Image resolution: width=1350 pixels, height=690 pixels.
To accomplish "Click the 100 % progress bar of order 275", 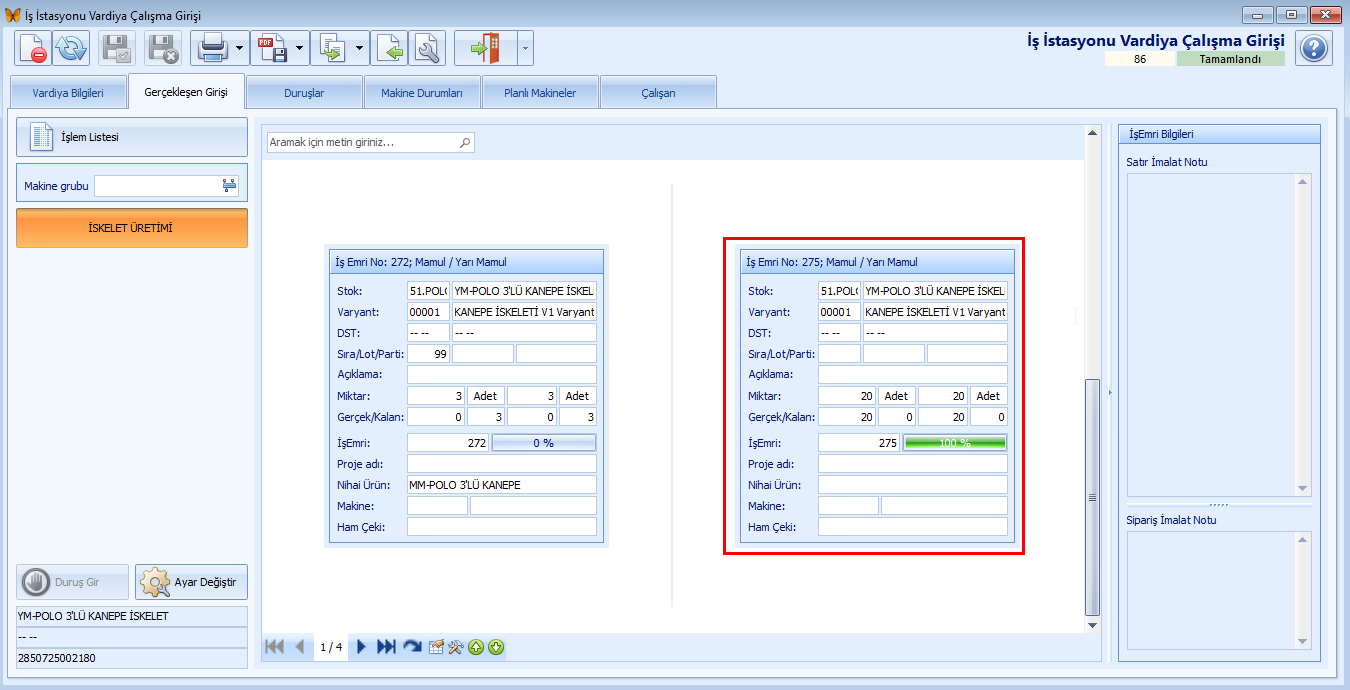I will (x=955, y=442).
